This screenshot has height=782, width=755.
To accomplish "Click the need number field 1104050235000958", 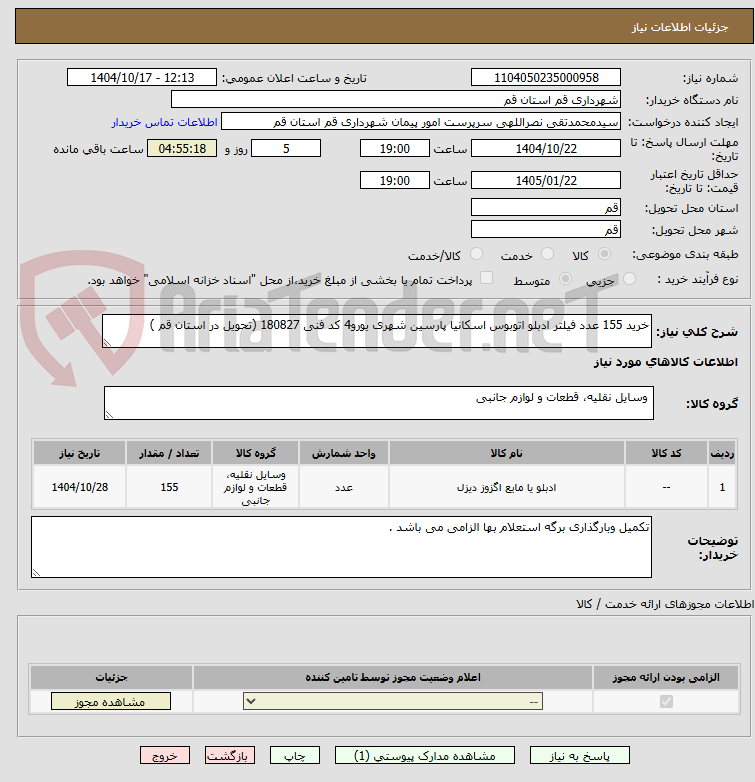I will pyautogui.click(x=546, y=78).
